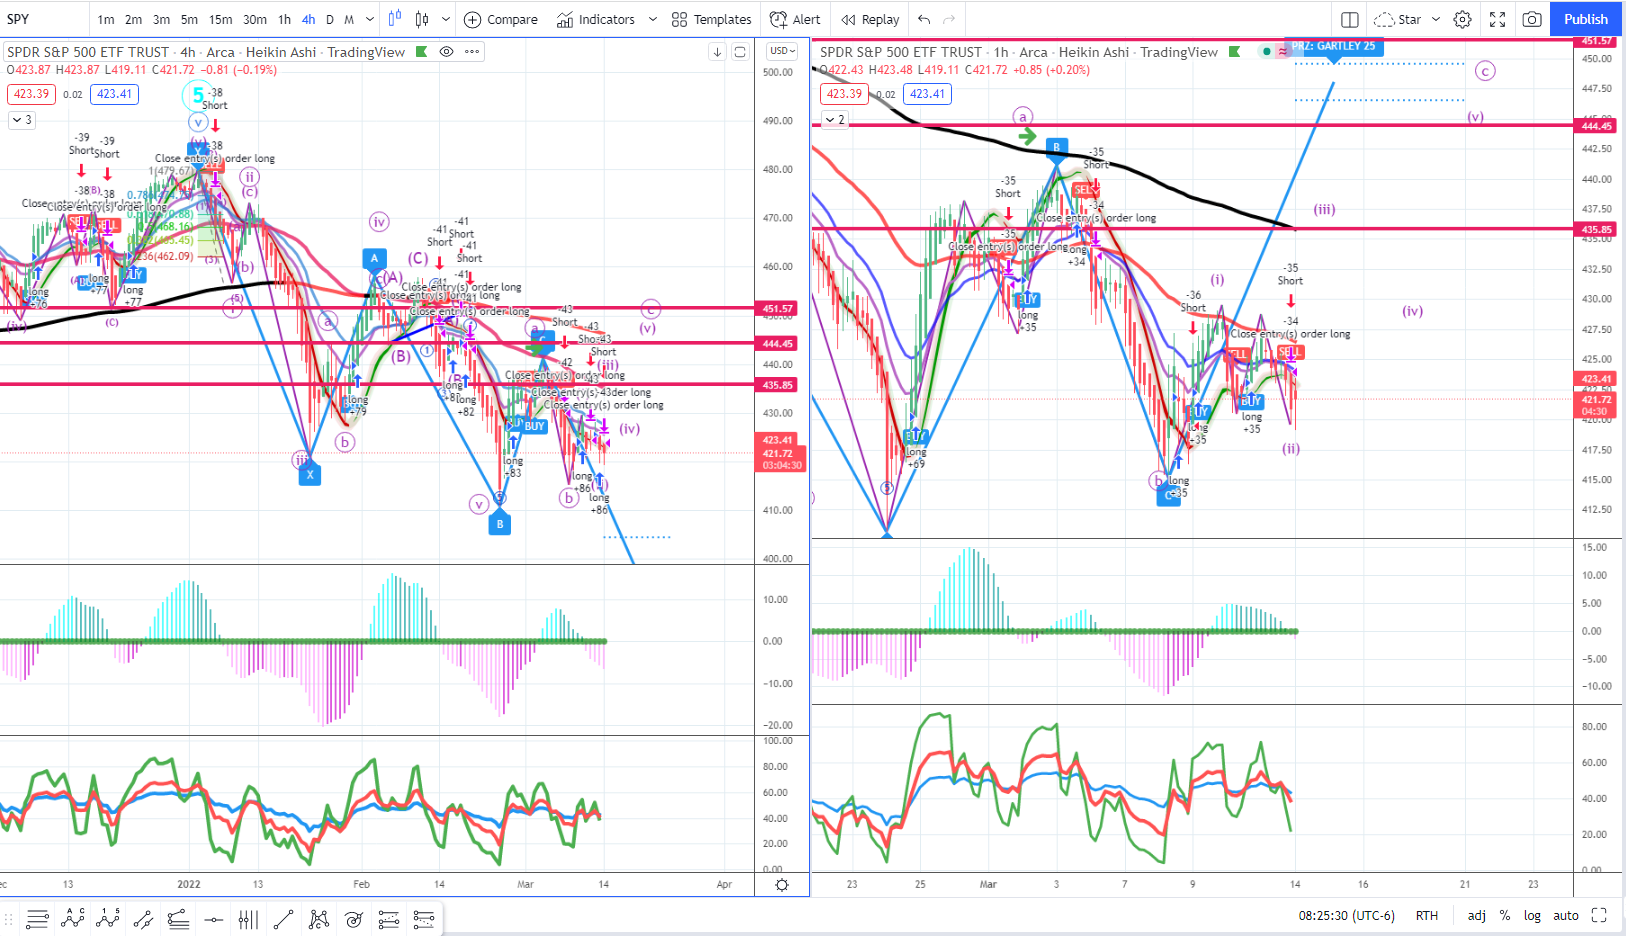The width and height of the screenshot is (1626, 936).
Task: Open more options on 4h chart legend
Action: 472,52
